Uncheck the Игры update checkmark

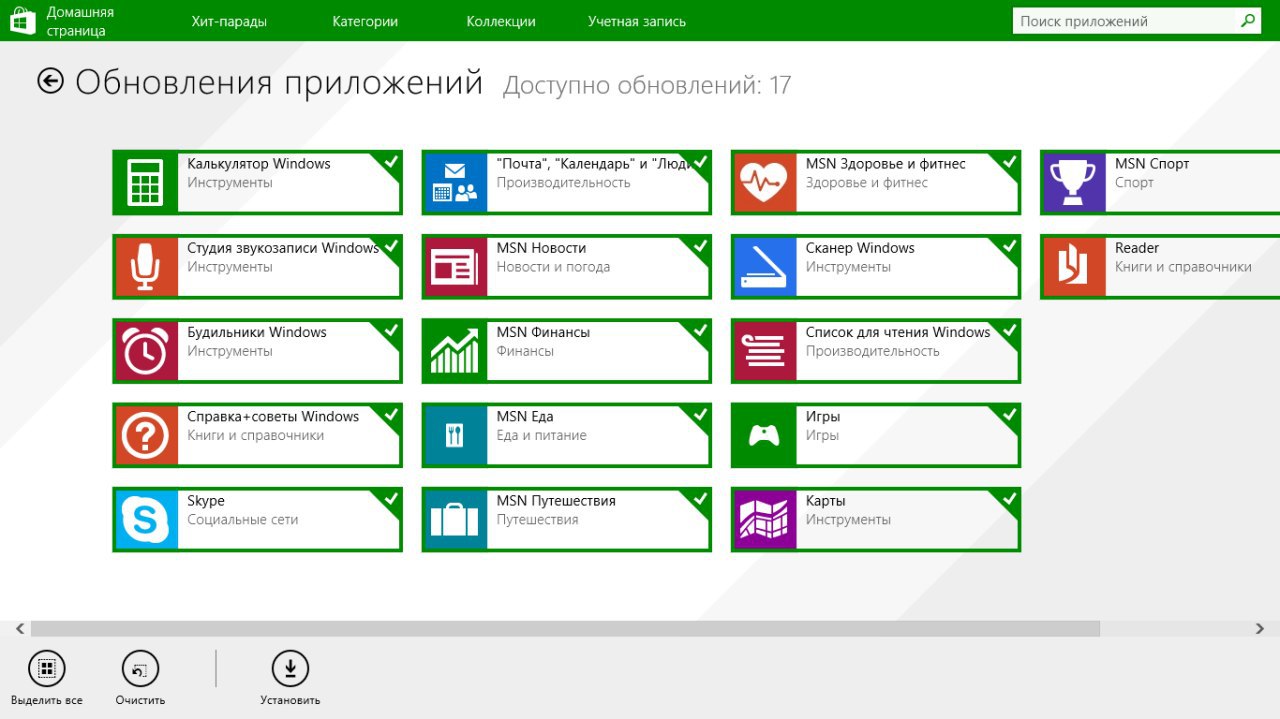pos(1009,414)
